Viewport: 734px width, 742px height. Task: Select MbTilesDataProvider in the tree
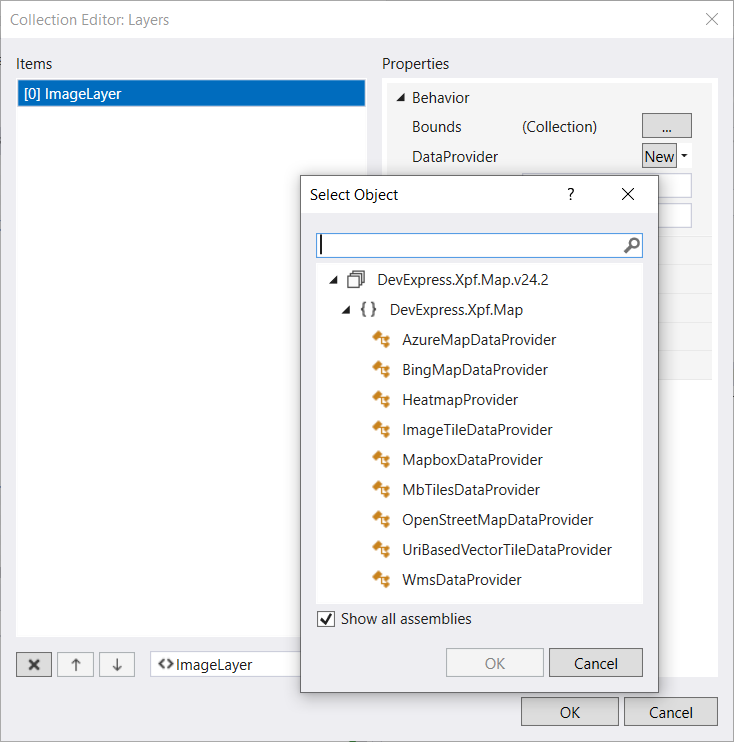pyautogui.click(x=471, y=490)
